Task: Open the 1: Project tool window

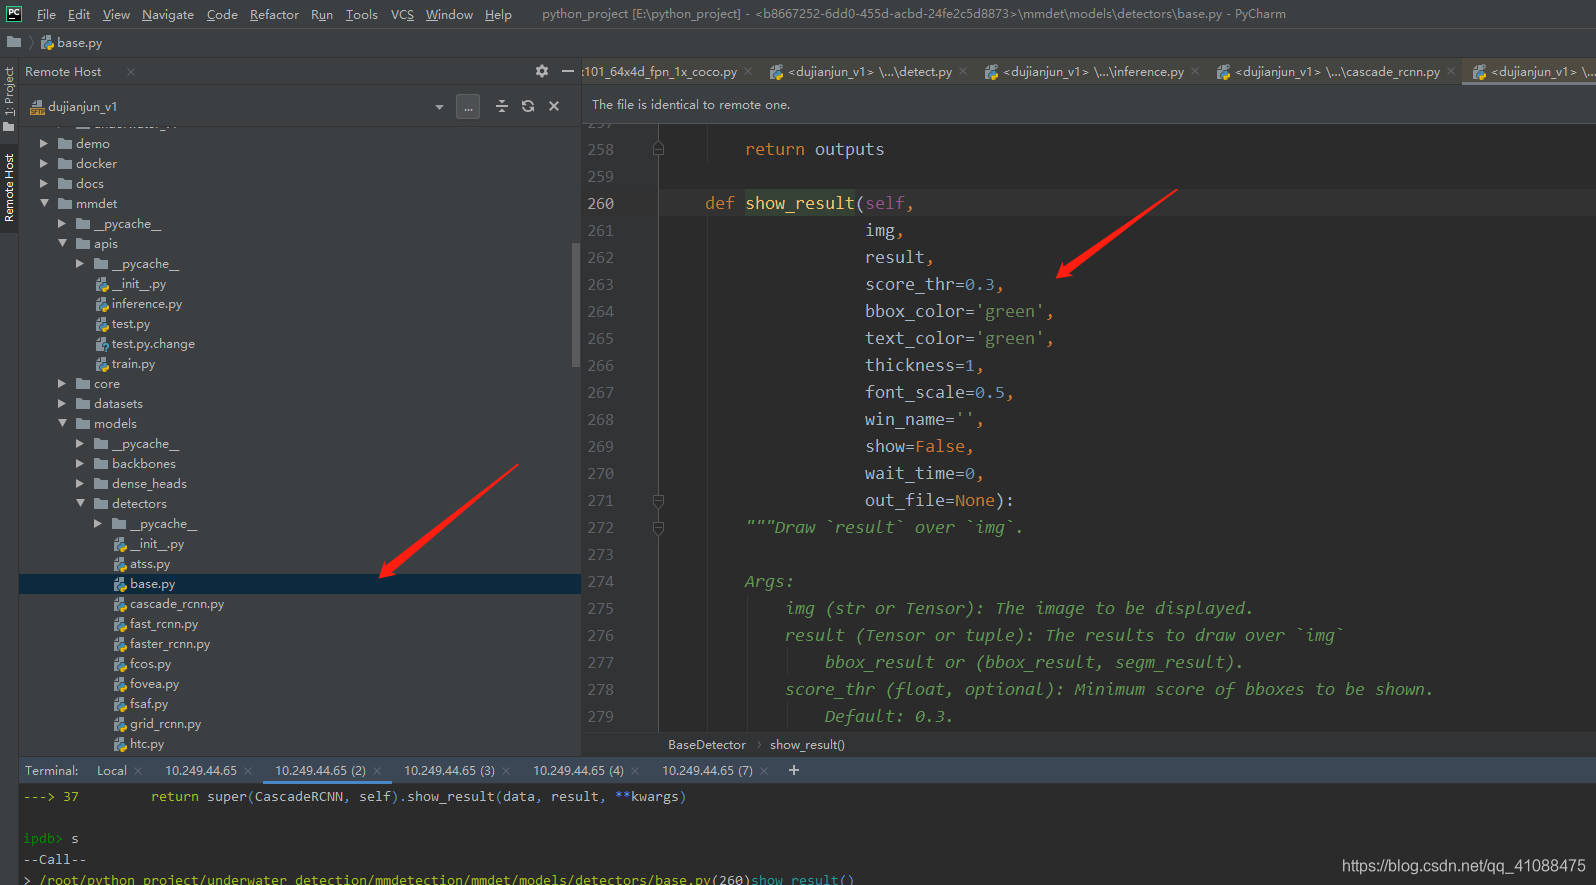Action: [x=9, y=97]
